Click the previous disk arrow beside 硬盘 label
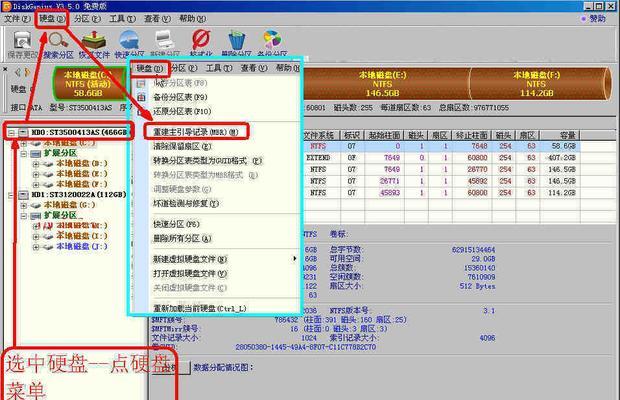This screenshot has width=620, height=400. [17, 72]
